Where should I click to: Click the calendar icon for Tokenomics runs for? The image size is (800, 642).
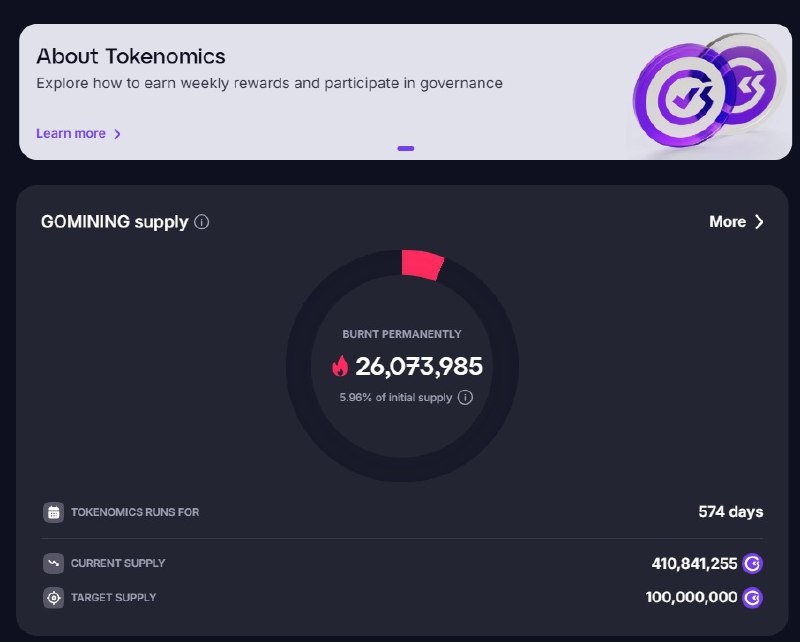point(54,512)
